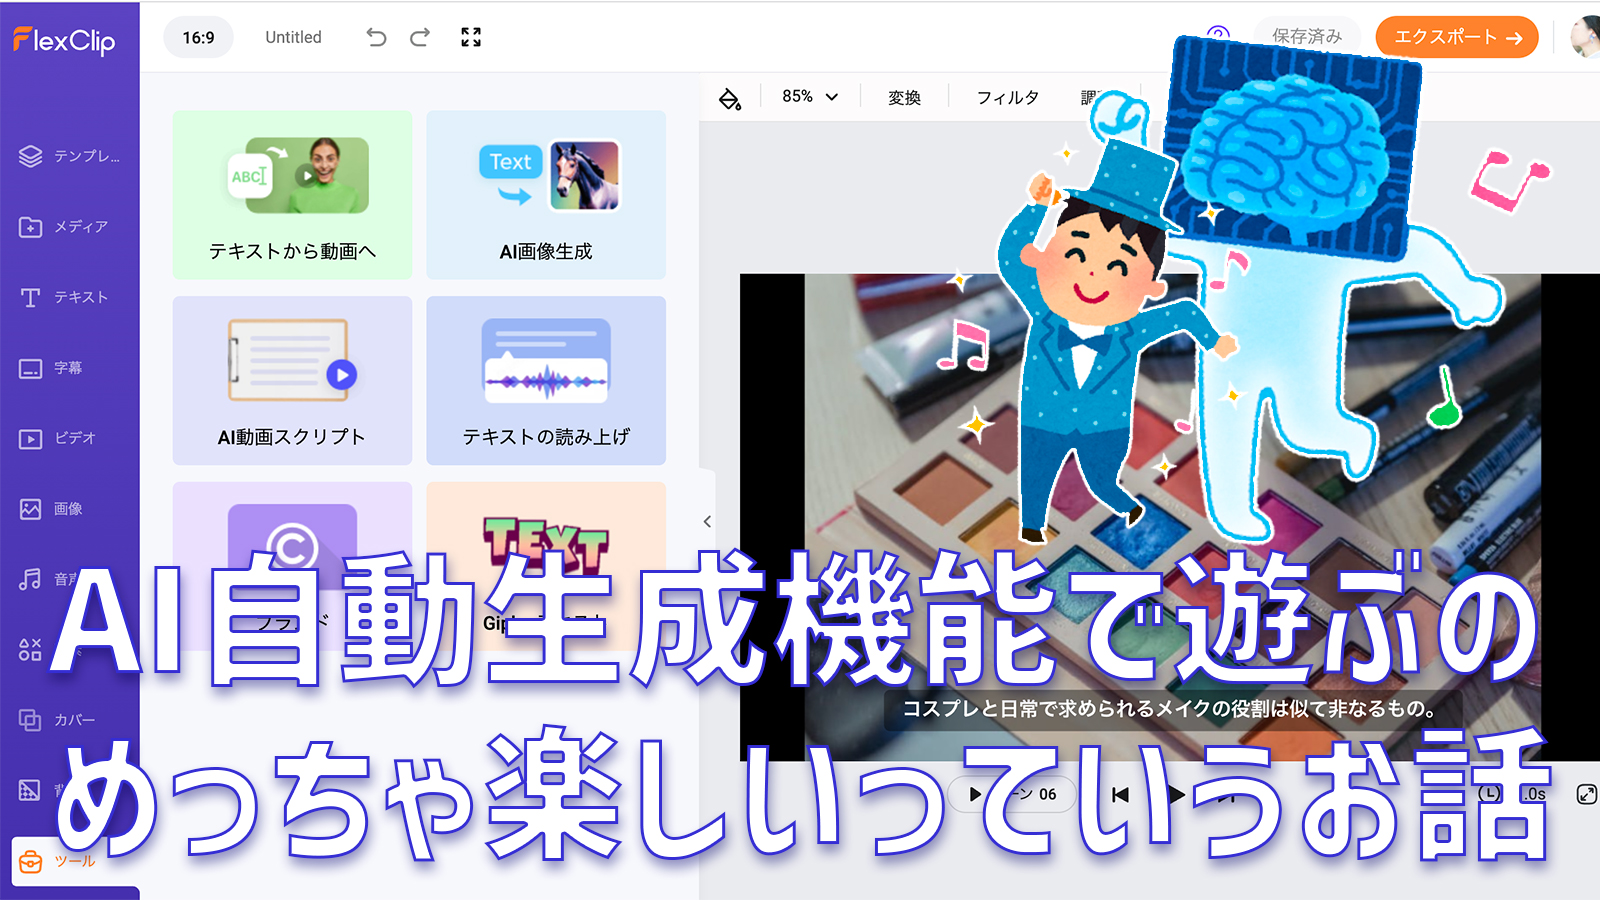Collapse the side panel arrow
1600x900 pixels.
(x=707, y=521)
